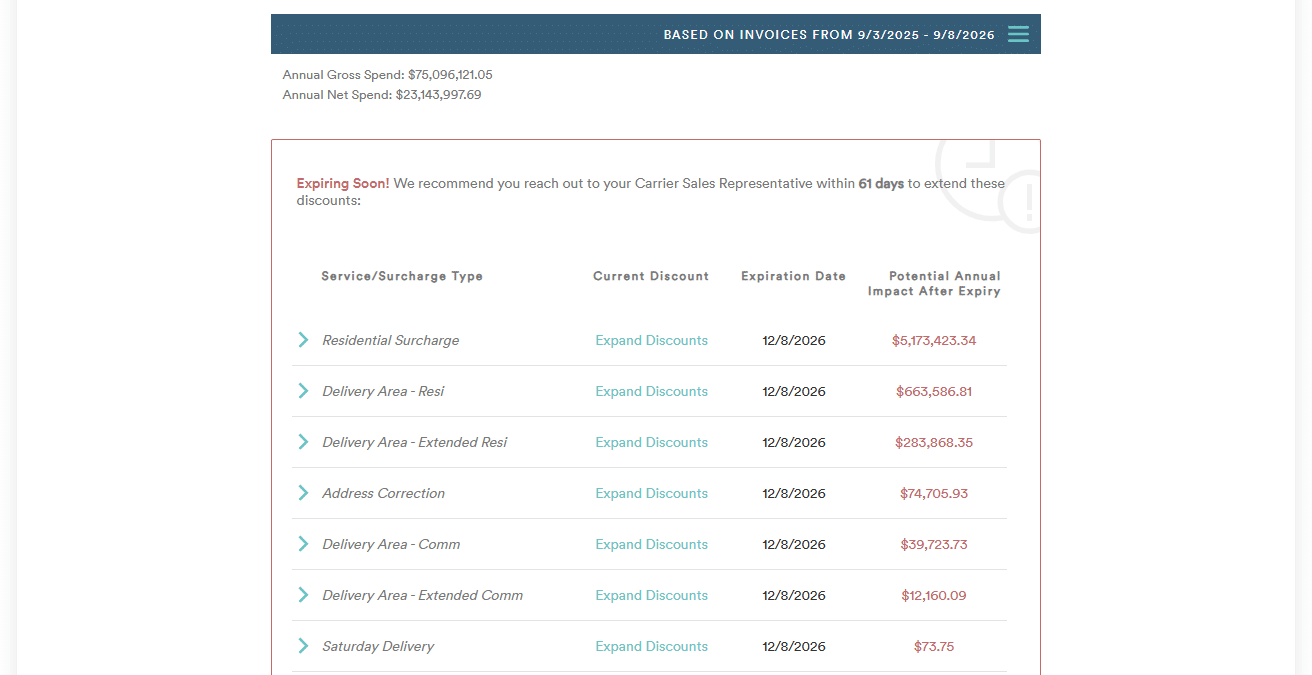The width and height of the screenshot is (1312, 675).
Task: Click Expand Discounts for Delivery Area - Comm
Action: pos(651,544)
